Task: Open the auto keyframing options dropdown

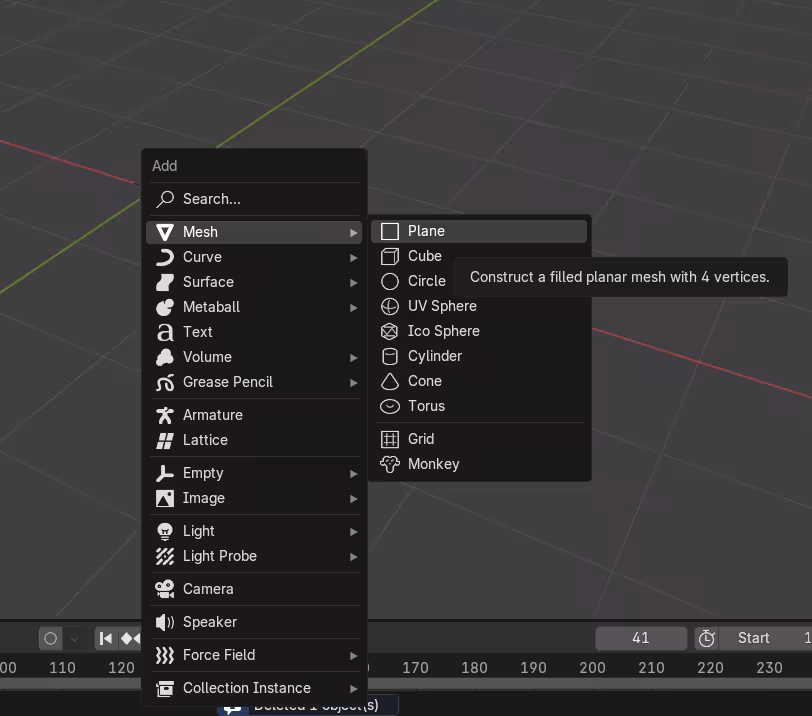Action: click(x=75, y=638)
